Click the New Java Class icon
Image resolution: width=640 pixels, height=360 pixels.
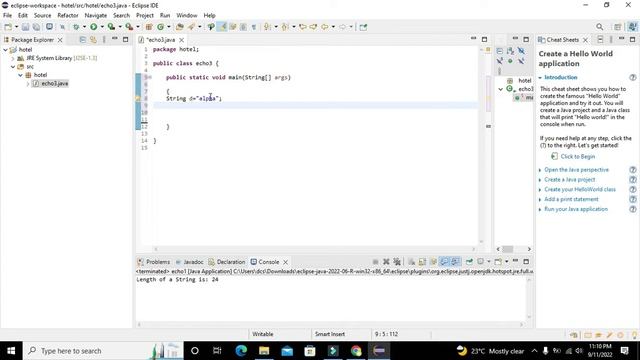160,27
